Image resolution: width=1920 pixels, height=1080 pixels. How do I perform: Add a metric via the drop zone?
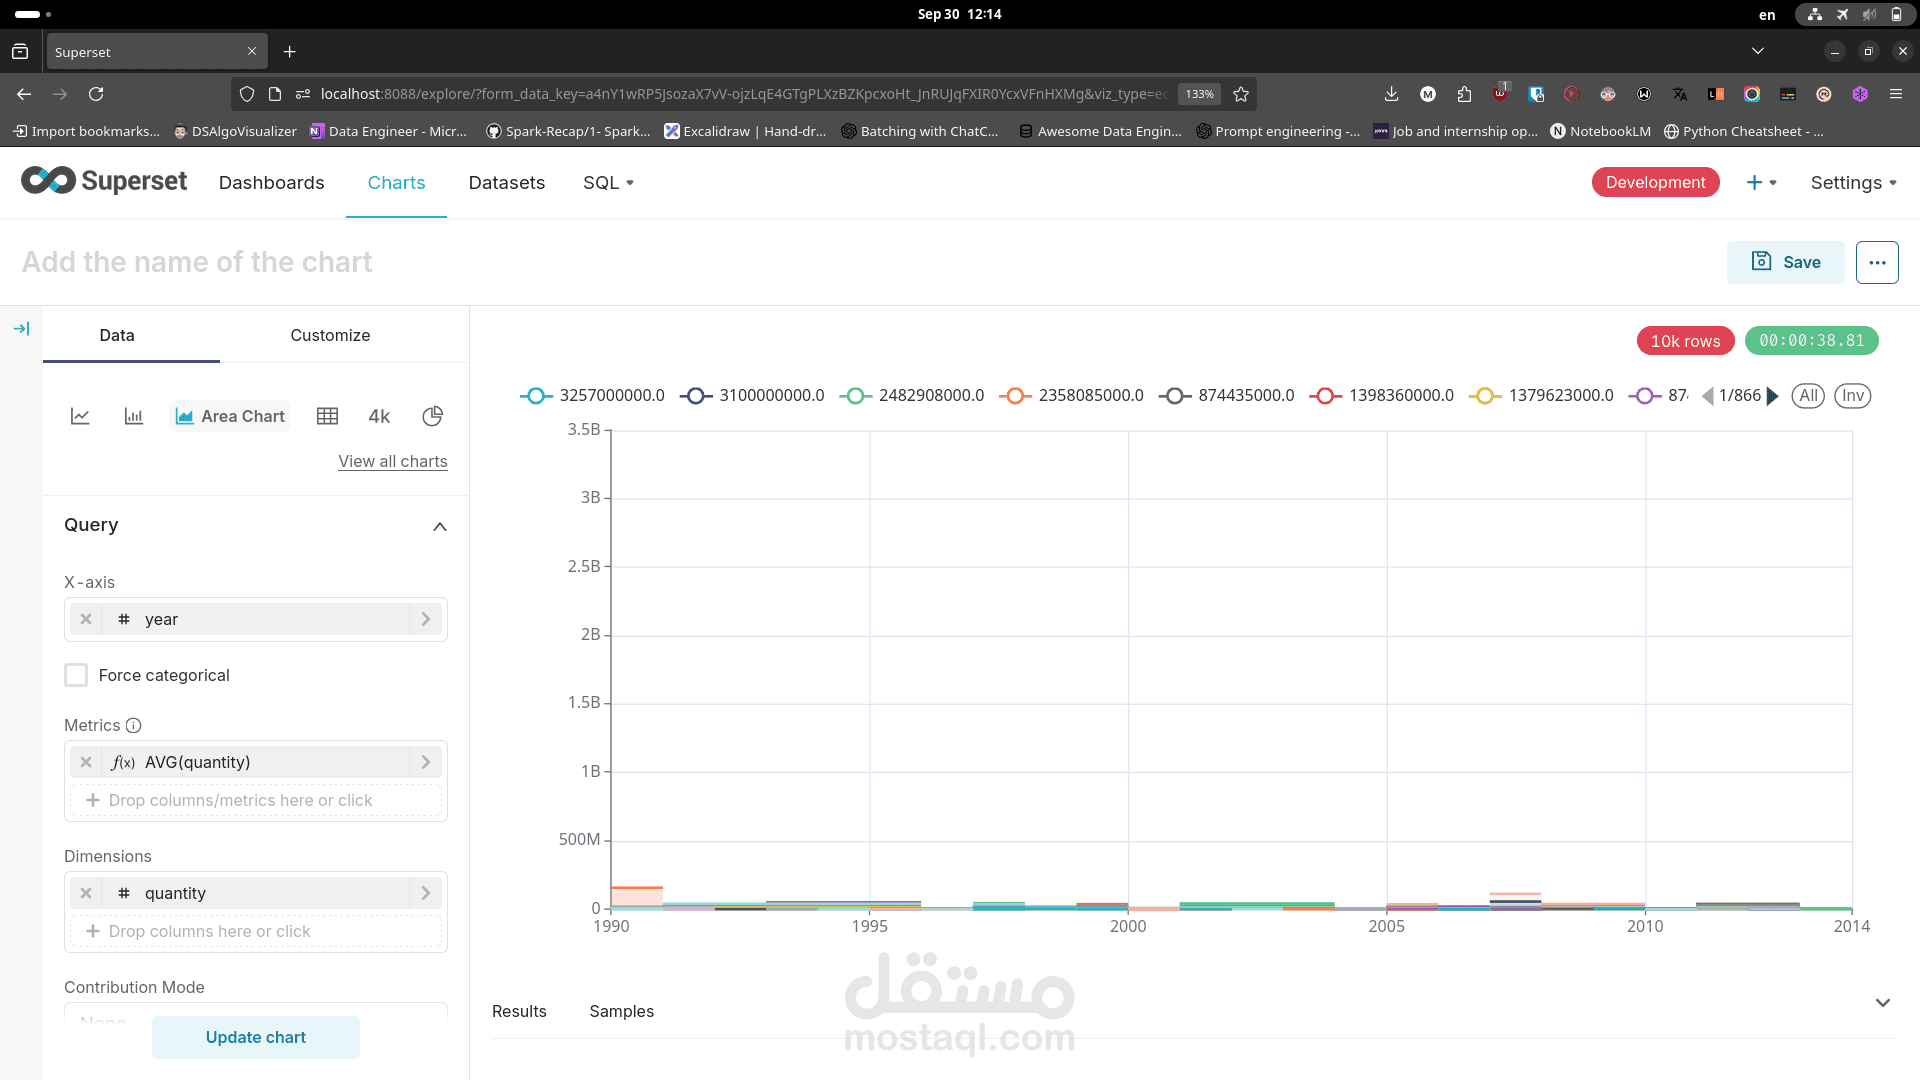pyautogui.click(x=256, y=800)
